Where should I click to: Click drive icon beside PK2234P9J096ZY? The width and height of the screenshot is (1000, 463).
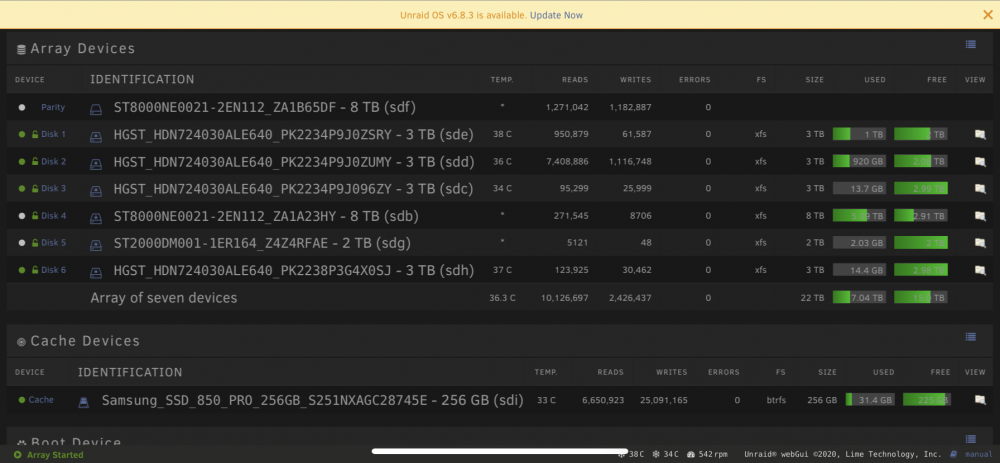(x=96, y=191)
